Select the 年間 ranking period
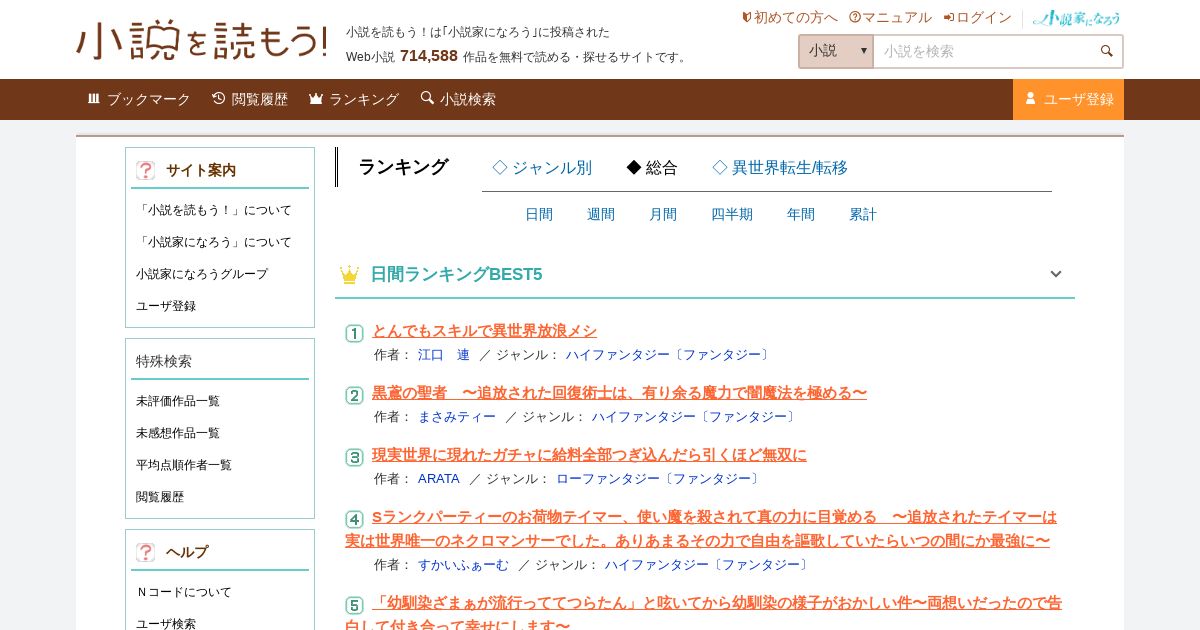Image resolution: width=1200 pixels, height=630 pixels. pyautogui.click(x=801, y=214)
